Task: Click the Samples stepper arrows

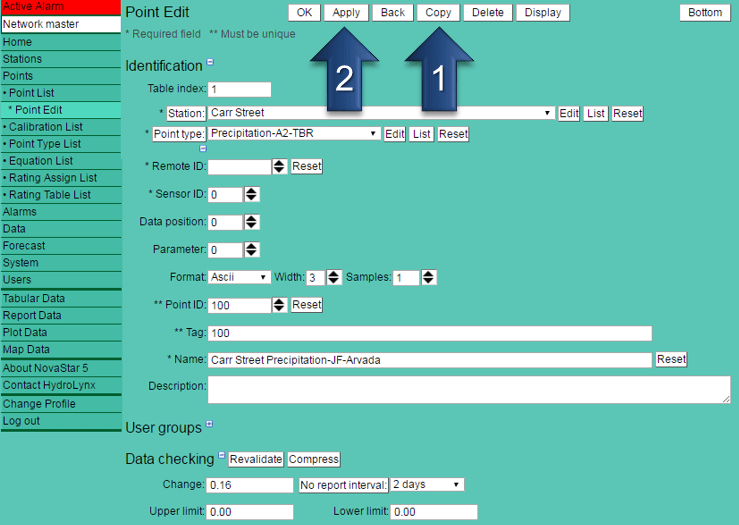Action: tap(428, 278)
